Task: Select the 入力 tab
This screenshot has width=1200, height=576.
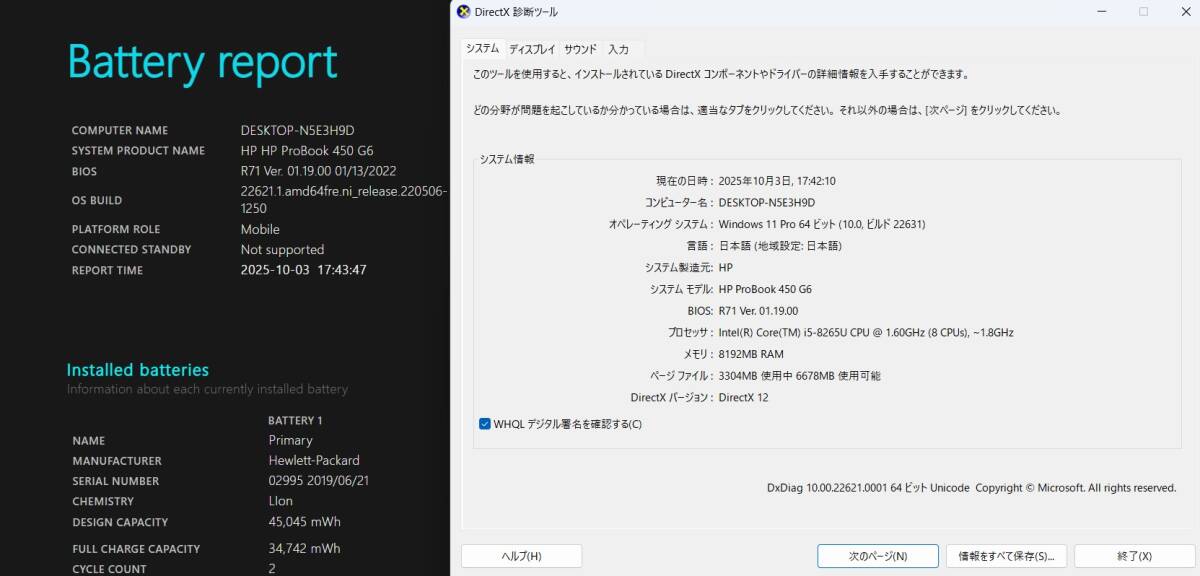Action: point(621,47)
